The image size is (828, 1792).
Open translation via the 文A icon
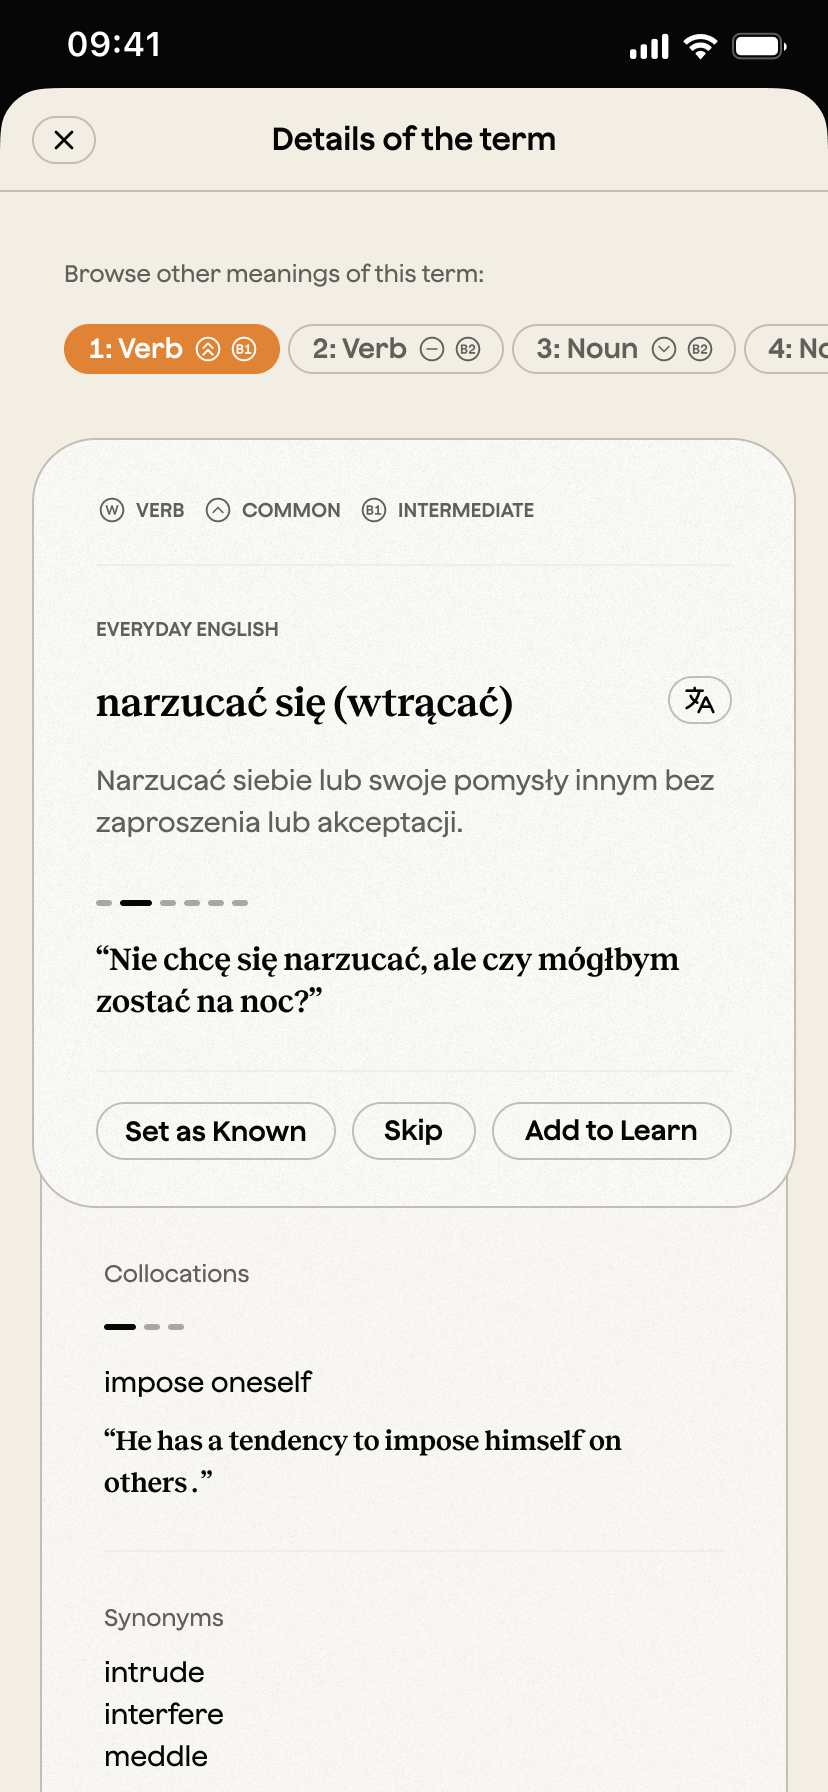click(699, 700)
